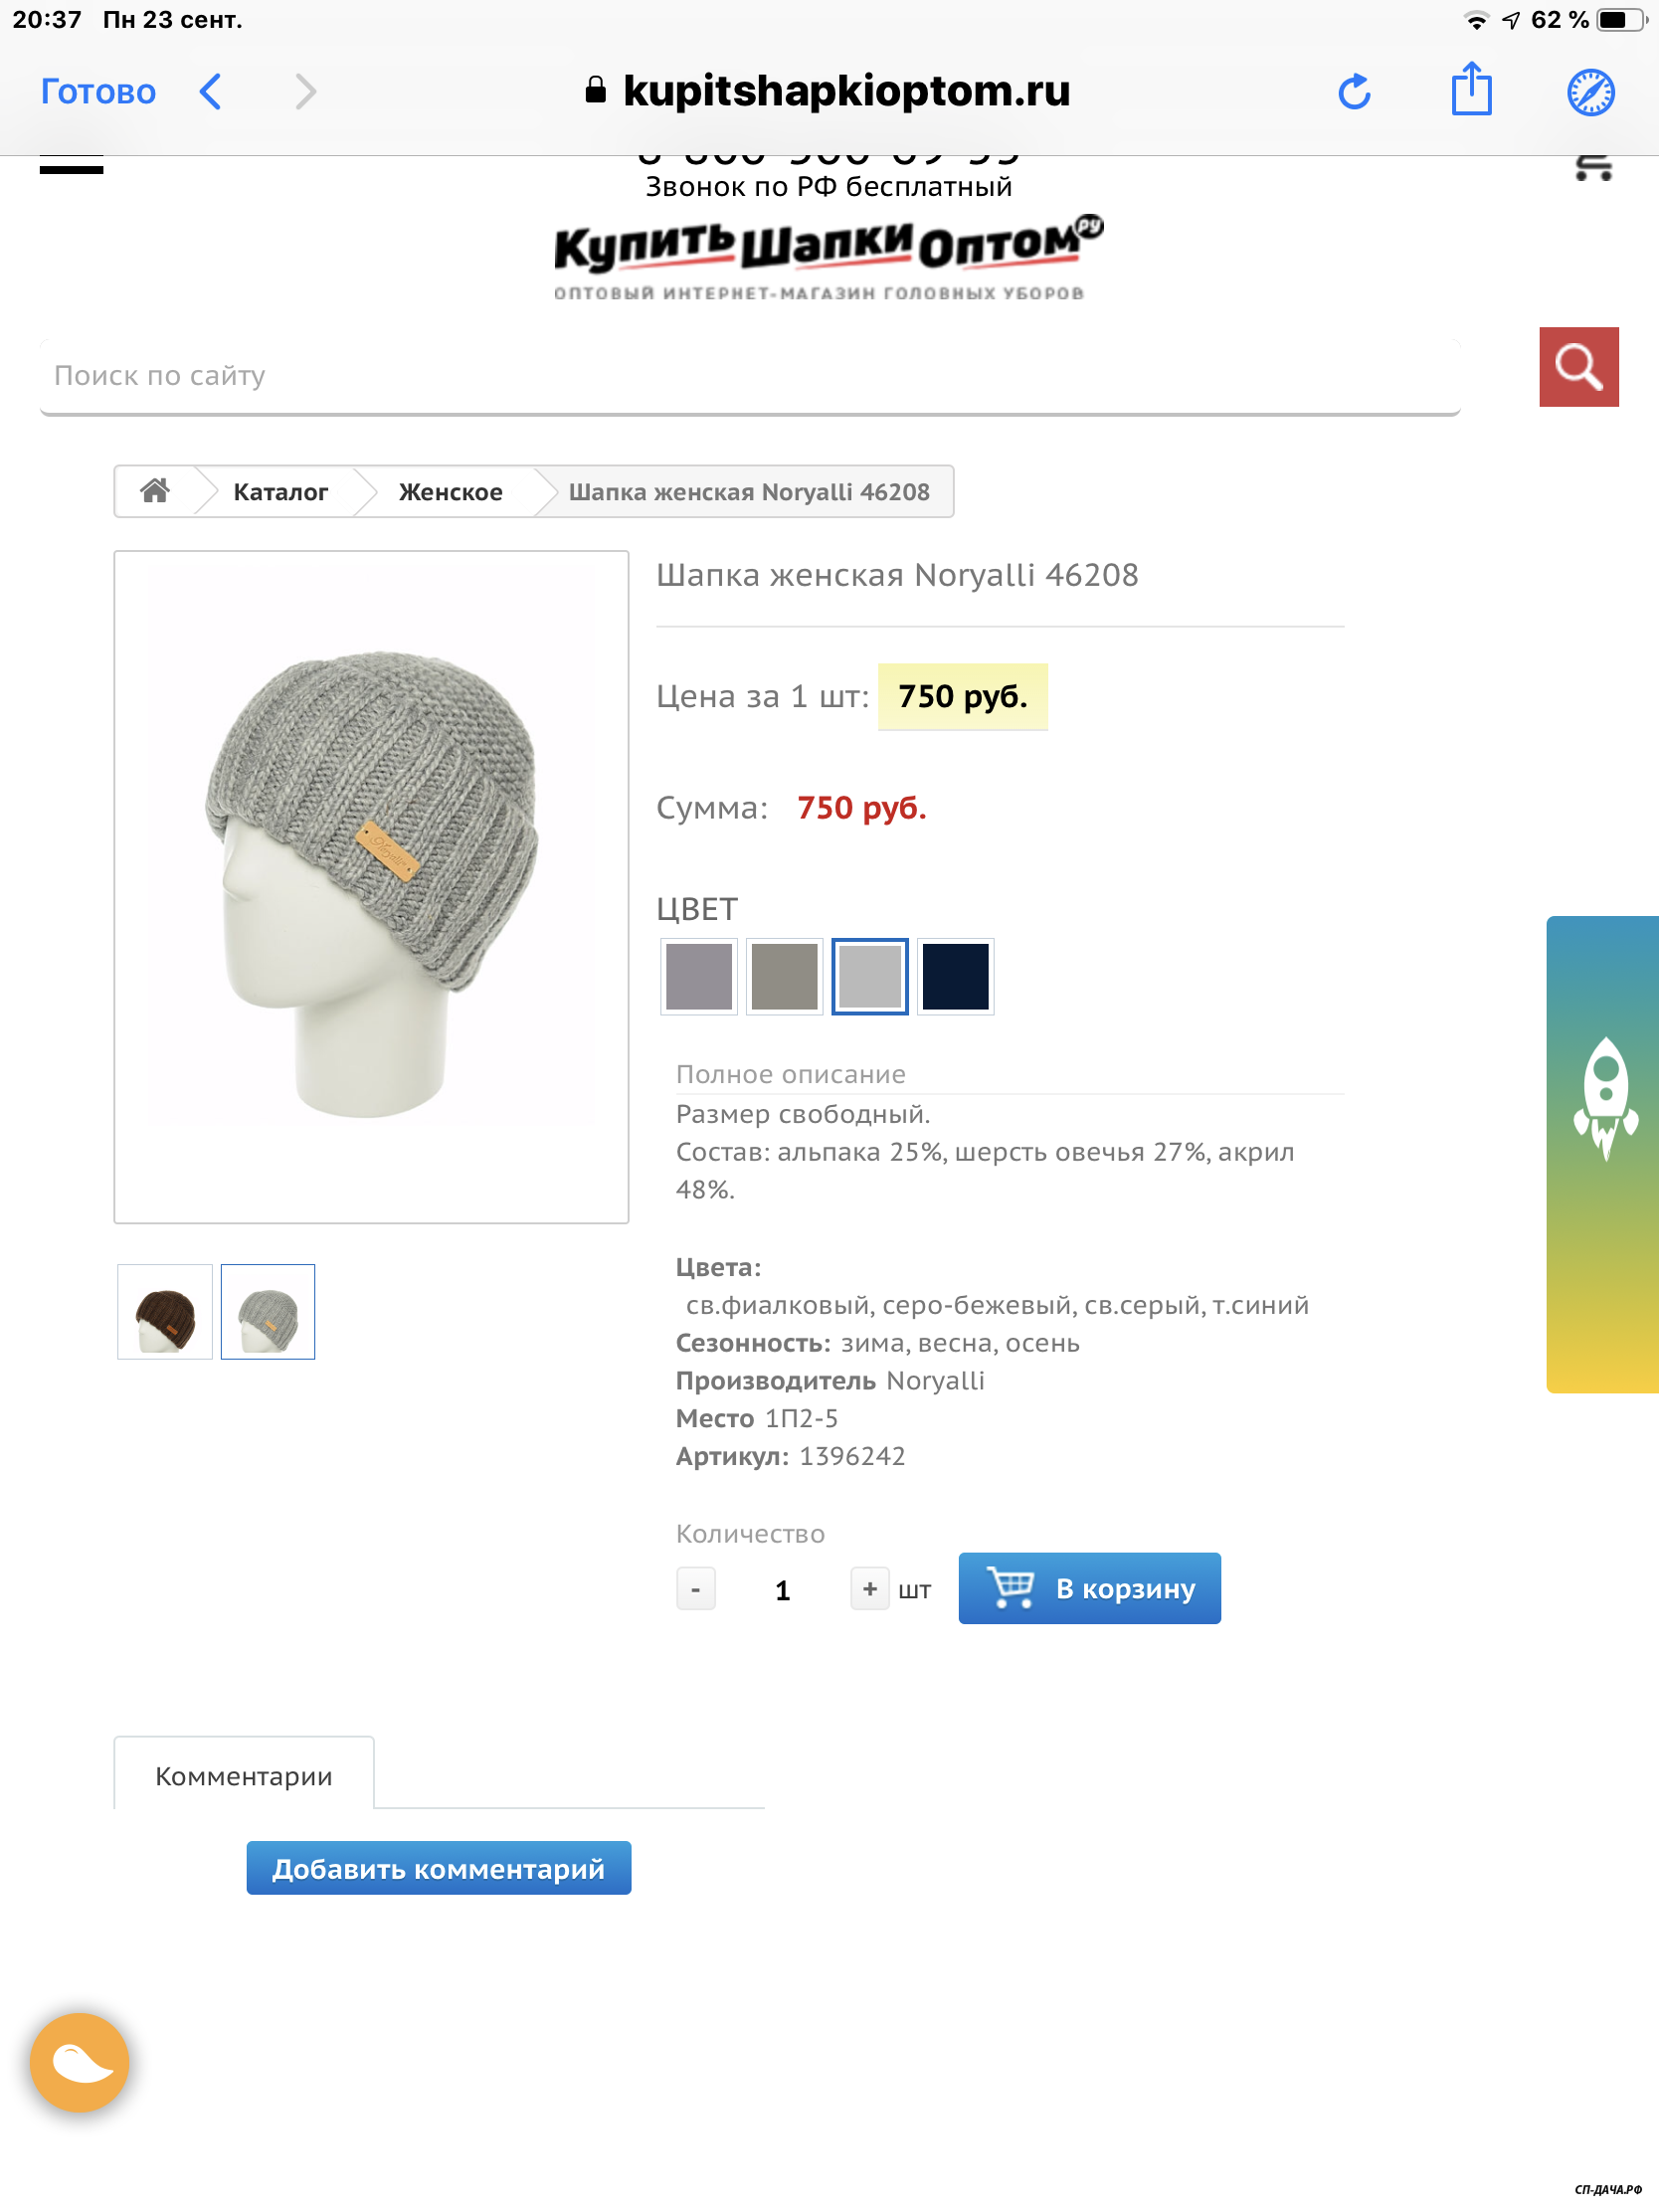Click the red search magnifier button
Screen dimensions: 1659x2212
click(x=1578, y=367)
